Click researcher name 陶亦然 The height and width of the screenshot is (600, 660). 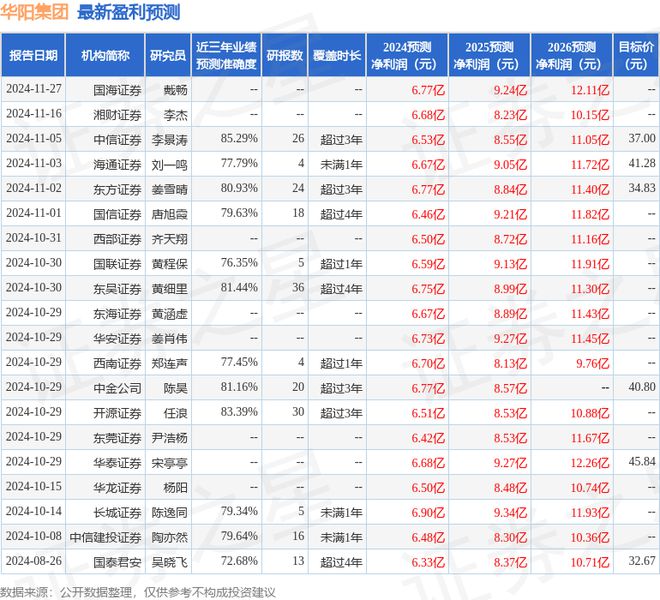(170, 537)
